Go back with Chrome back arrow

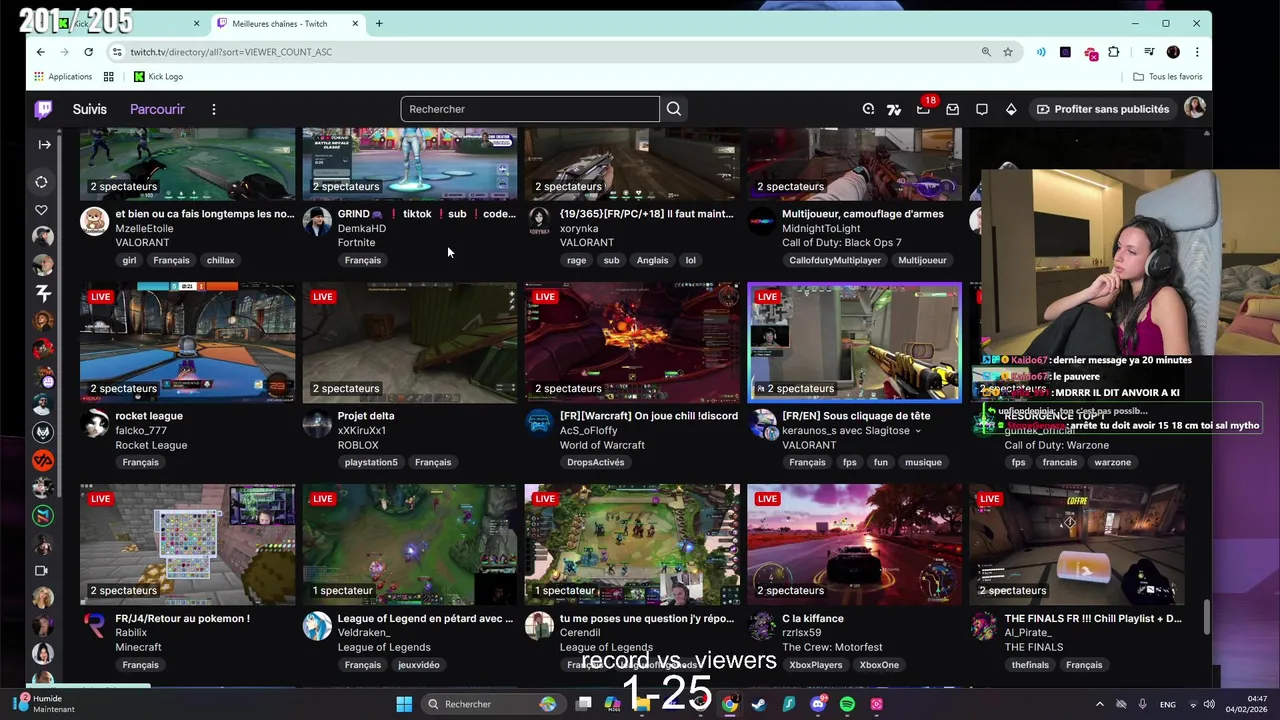tap(40, 52)
